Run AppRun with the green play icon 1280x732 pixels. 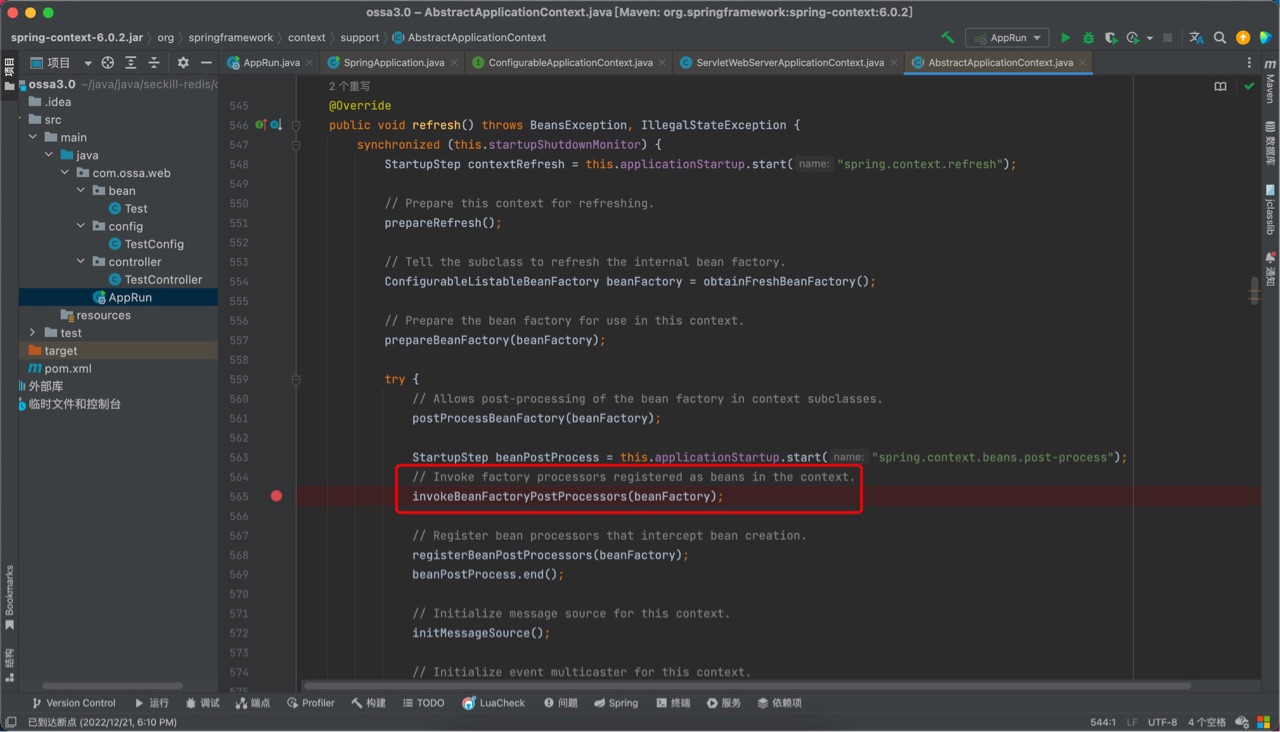1065,38
